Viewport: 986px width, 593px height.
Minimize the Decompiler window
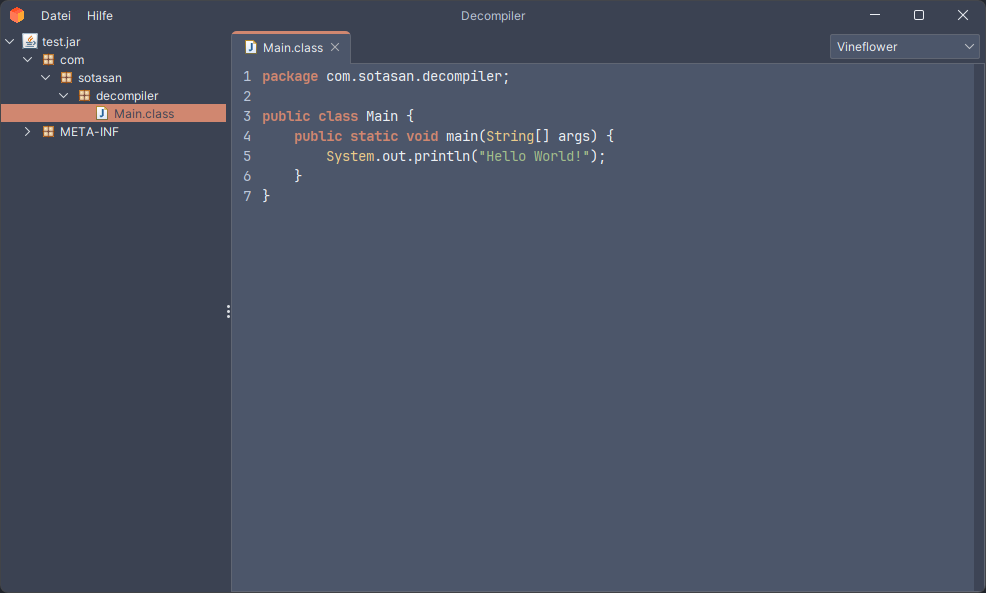coord(875,15)
